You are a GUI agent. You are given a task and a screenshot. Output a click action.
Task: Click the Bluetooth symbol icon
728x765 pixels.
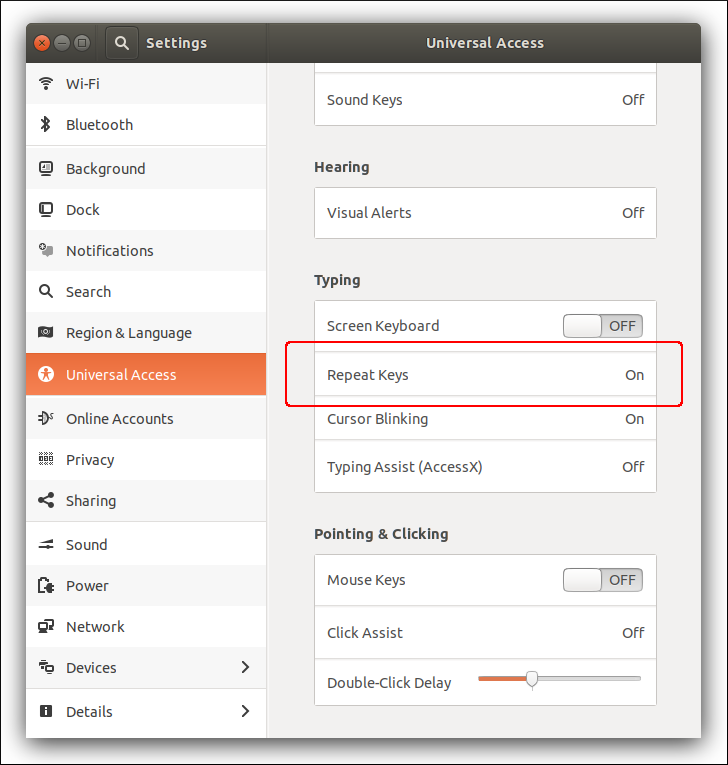tap(46, 124)
